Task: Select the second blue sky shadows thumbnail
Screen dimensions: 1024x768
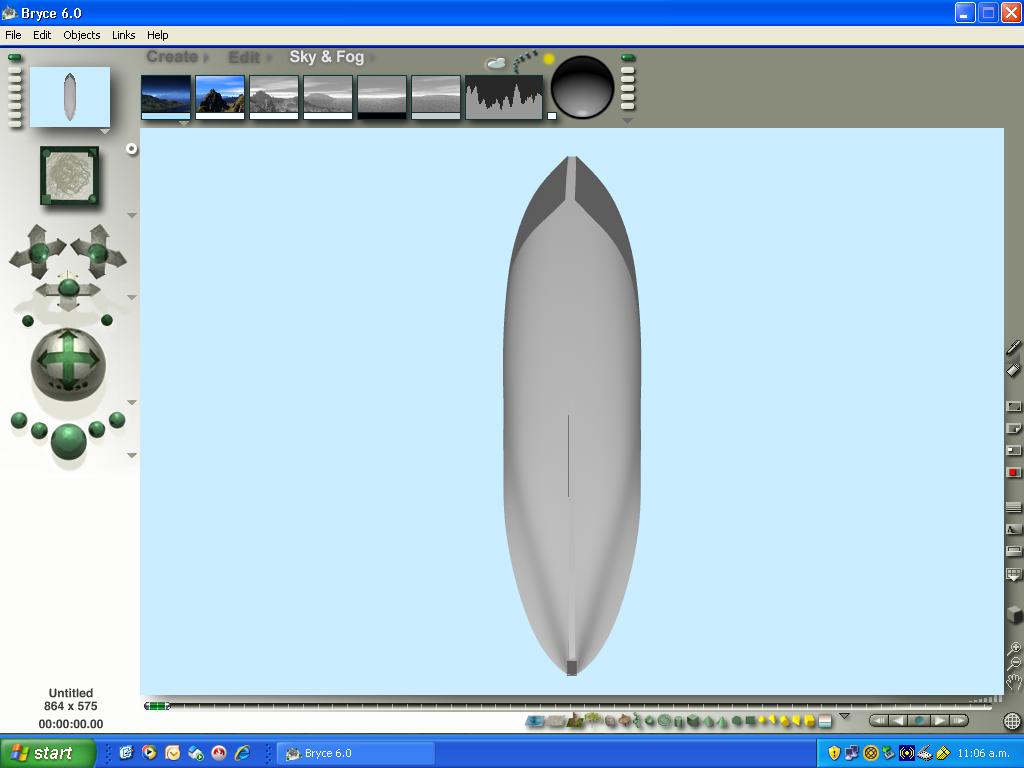Action: [220, 97]
